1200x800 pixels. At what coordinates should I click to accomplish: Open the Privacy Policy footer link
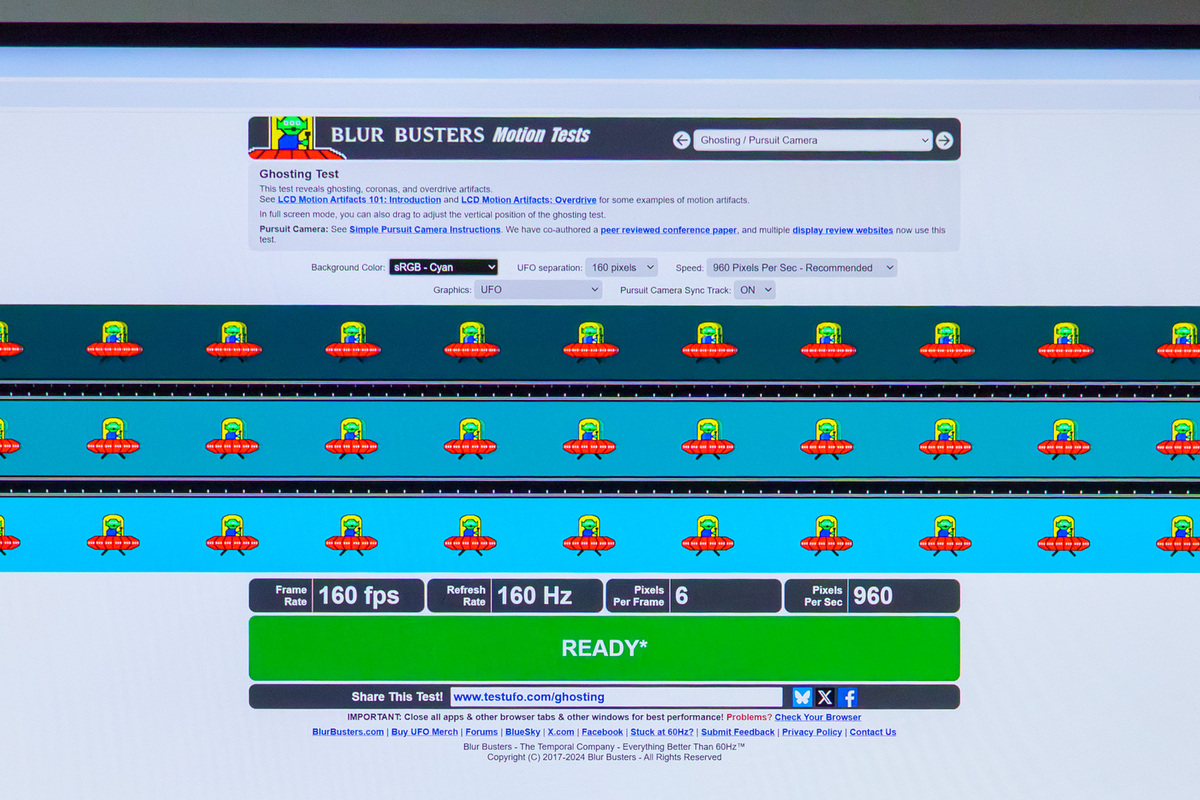812,732
